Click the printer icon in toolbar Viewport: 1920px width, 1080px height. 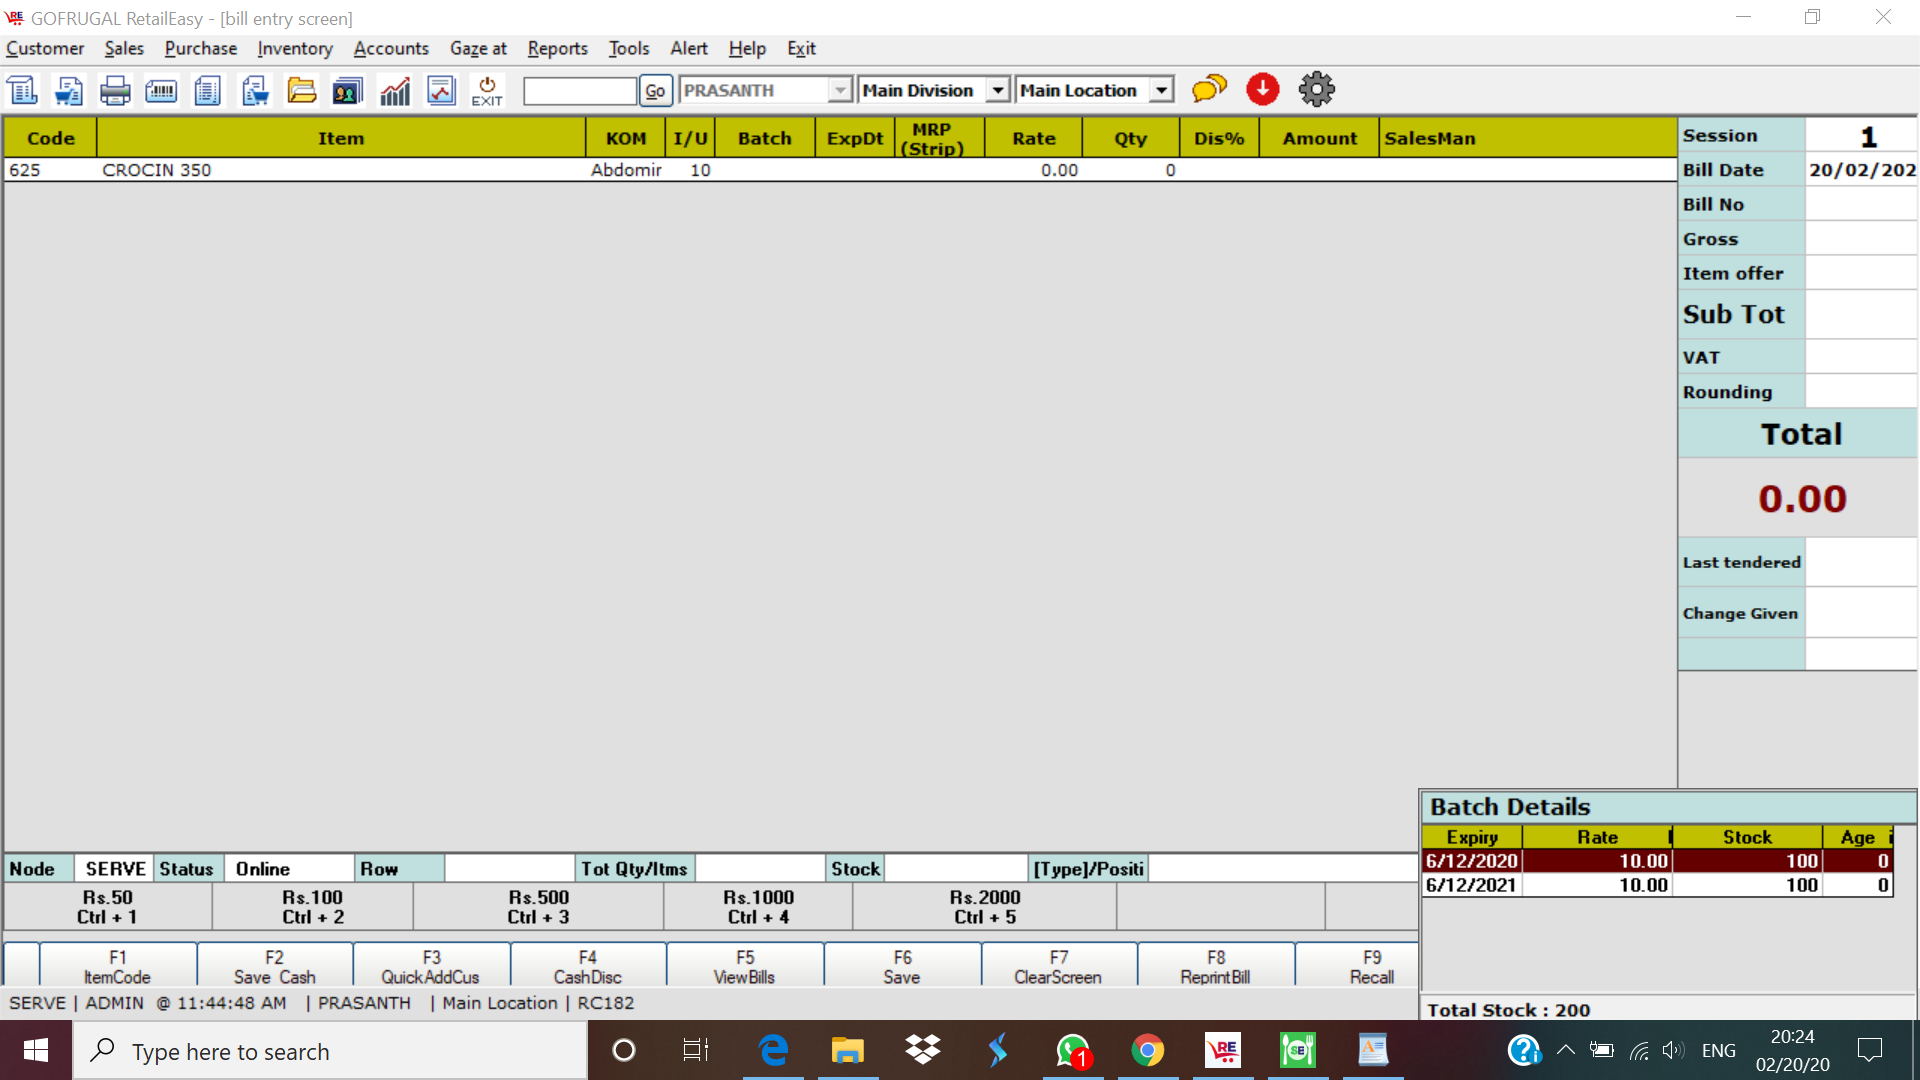[115, 91]
